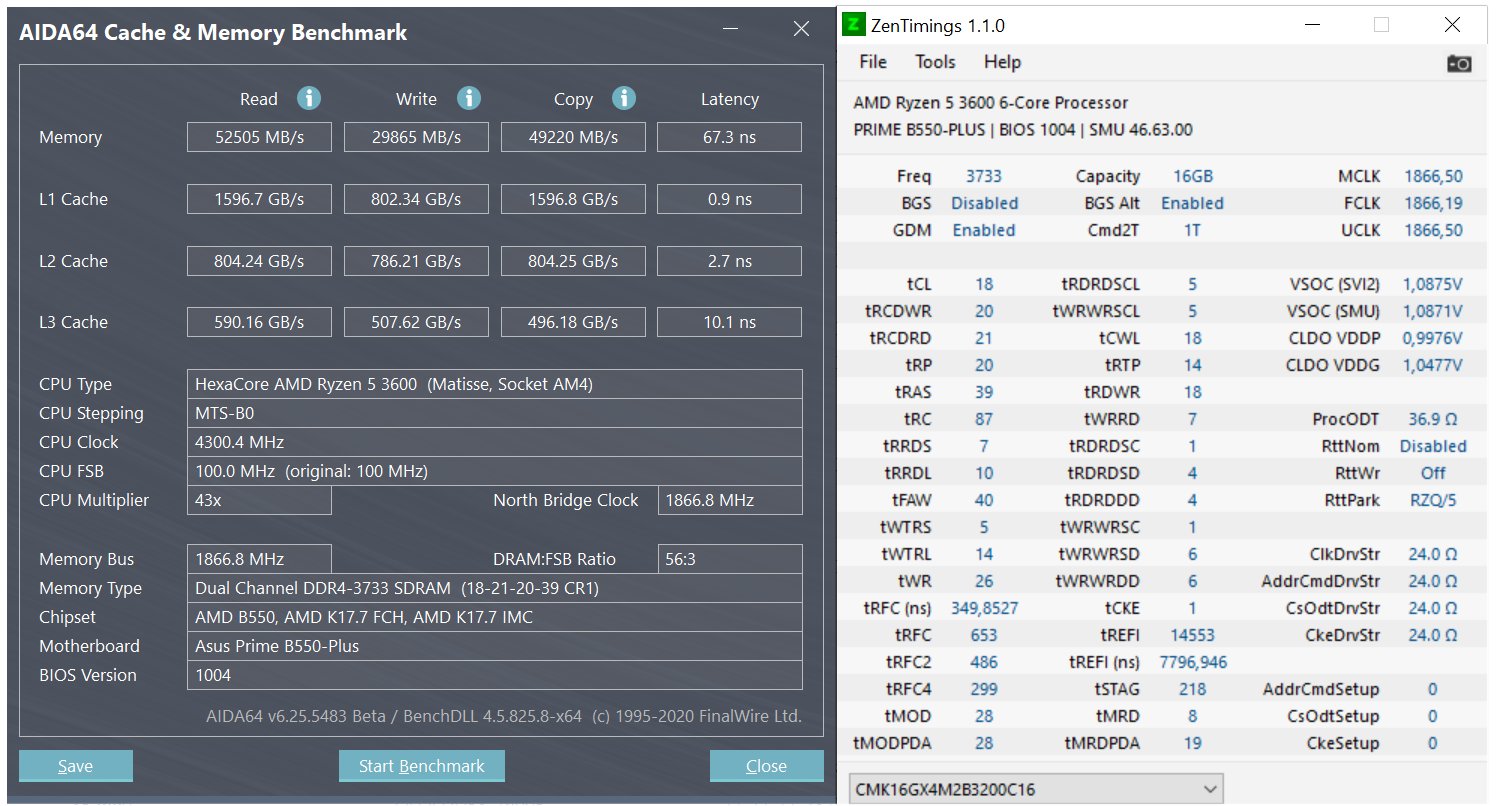Open the Tools menu in ZenTimings

pos(935,62)
